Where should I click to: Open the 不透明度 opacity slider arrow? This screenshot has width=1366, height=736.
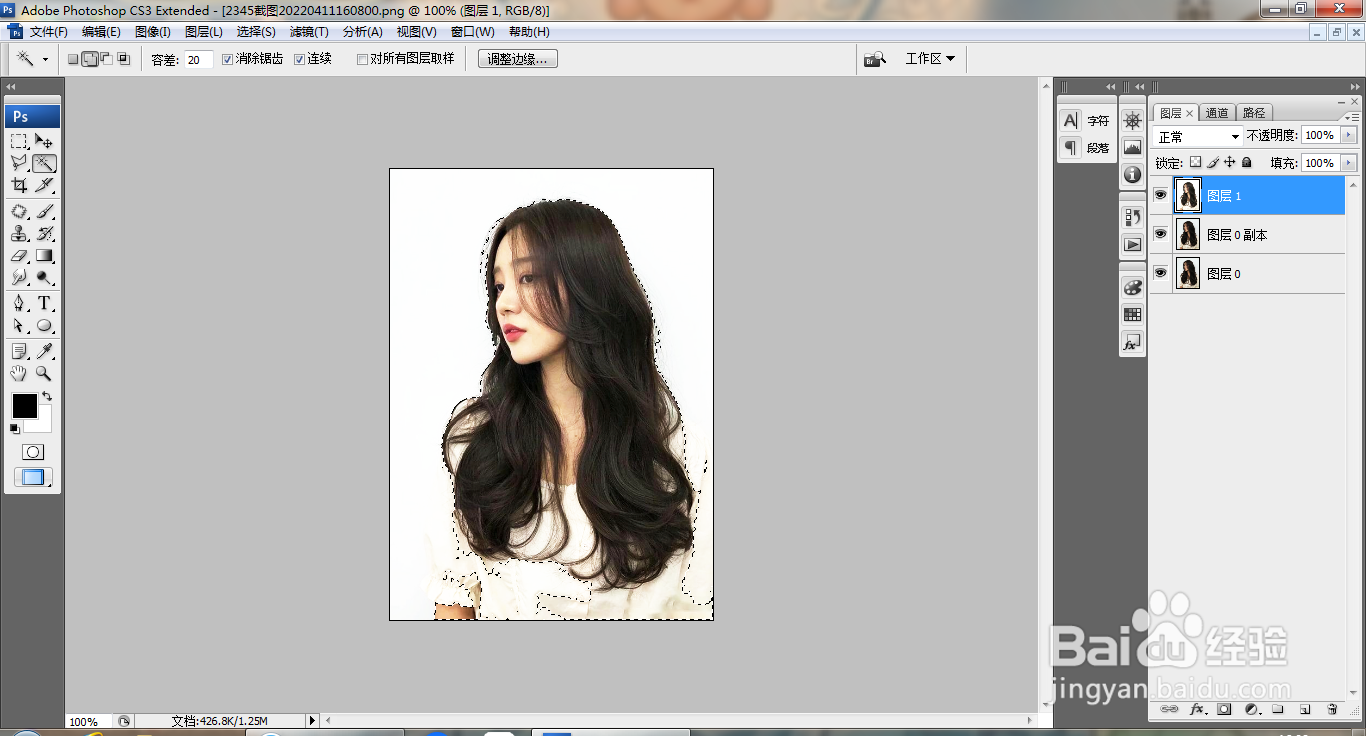click(x=1349, y=135)
